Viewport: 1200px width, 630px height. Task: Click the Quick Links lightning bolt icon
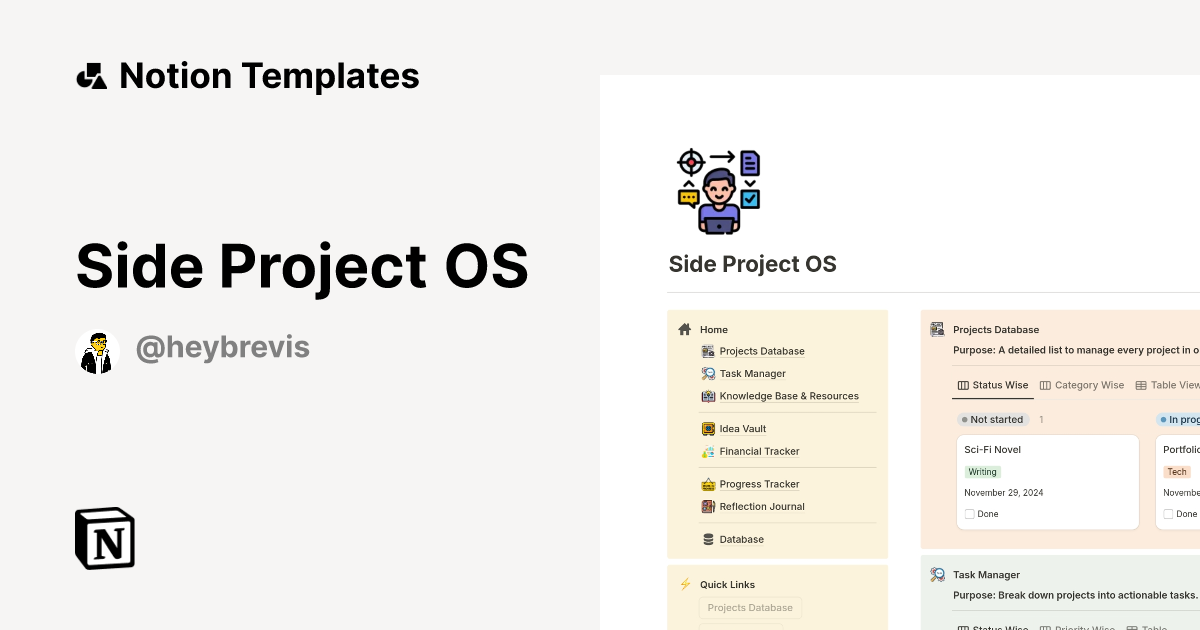pyautogui.click(x=686, y=584)
